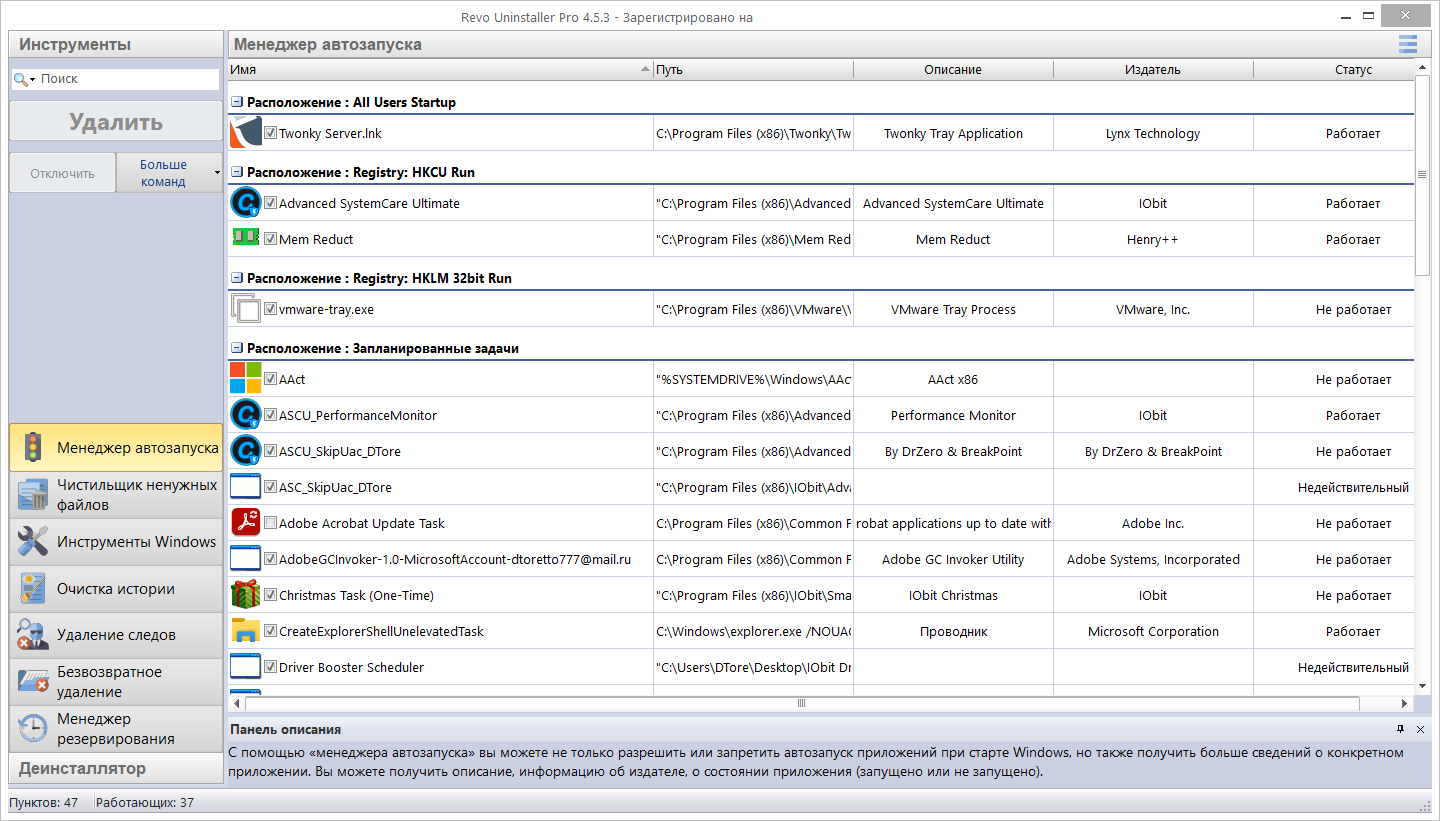Image resolution: width=1440 pixels, height=821 pixels.
Task: Collapse Registry: HKCU Run group
Action: [x=237, y=172]
